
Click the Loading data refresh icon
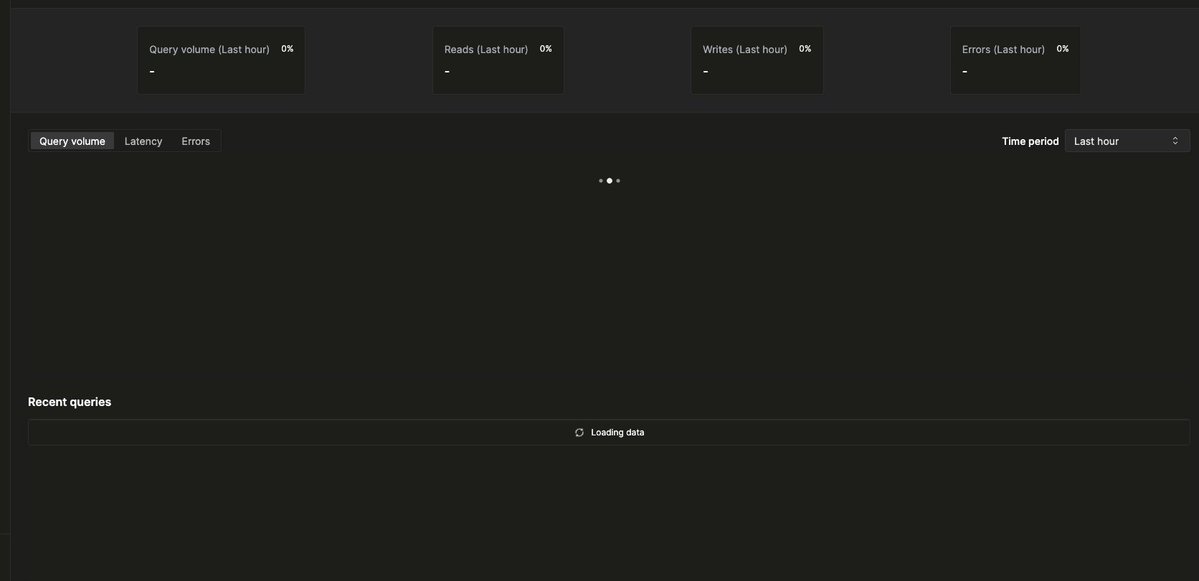[x=580, y=433]
